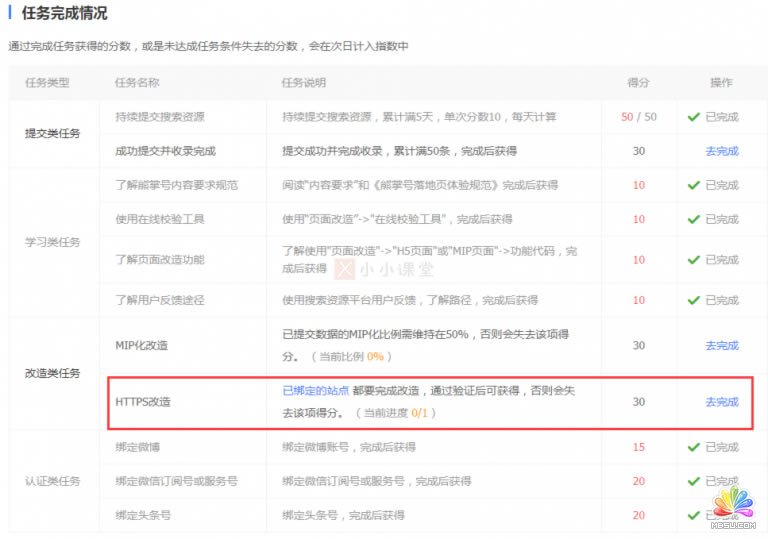This screenshot has height=539, width=768.
Task: Open the 已绑定的站点 blue link
Action: point(315,391)
